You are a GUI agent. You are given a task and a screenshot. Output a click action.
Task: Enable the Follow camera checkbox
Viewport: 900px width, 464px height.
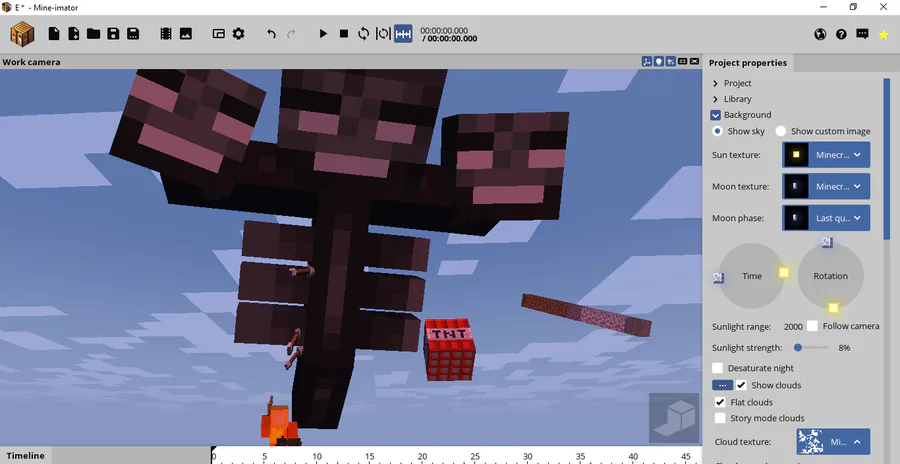pos(812,326)
